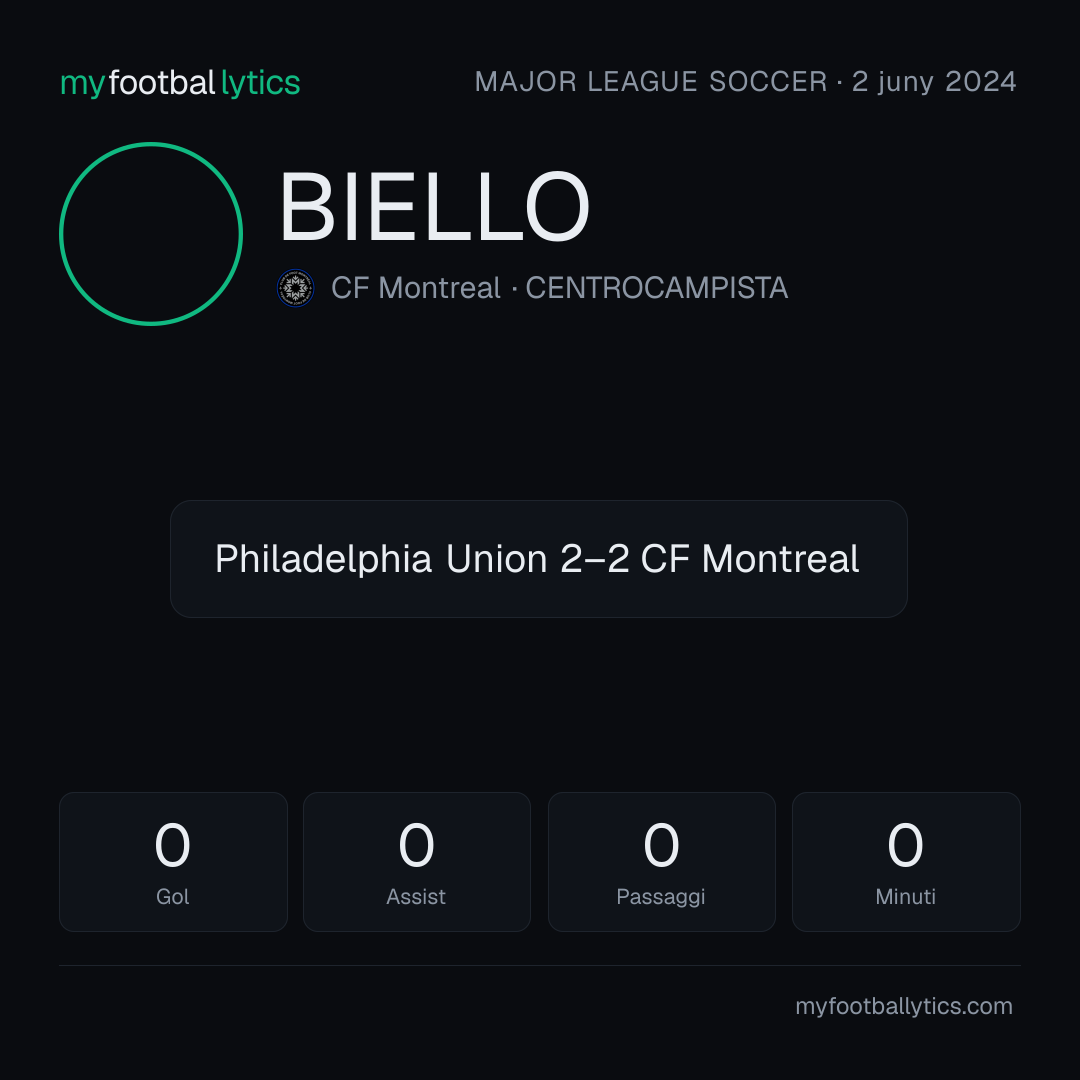
Task: Click the zero value above Minuti
Action: click(x=905, y=844)
